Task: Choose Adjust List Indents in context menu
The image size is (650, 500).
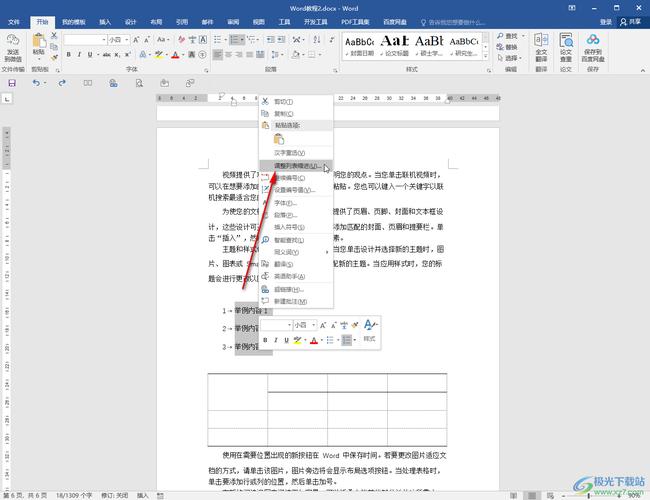Action: pos(296,166)
